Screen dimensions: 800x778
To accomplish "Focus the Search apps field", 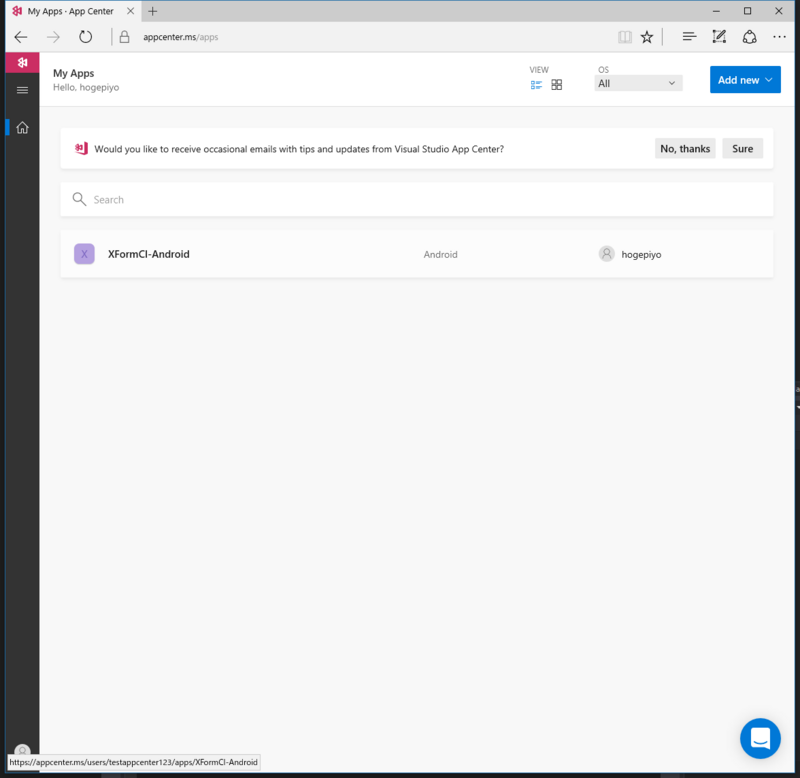I will (x=416, y=199).
